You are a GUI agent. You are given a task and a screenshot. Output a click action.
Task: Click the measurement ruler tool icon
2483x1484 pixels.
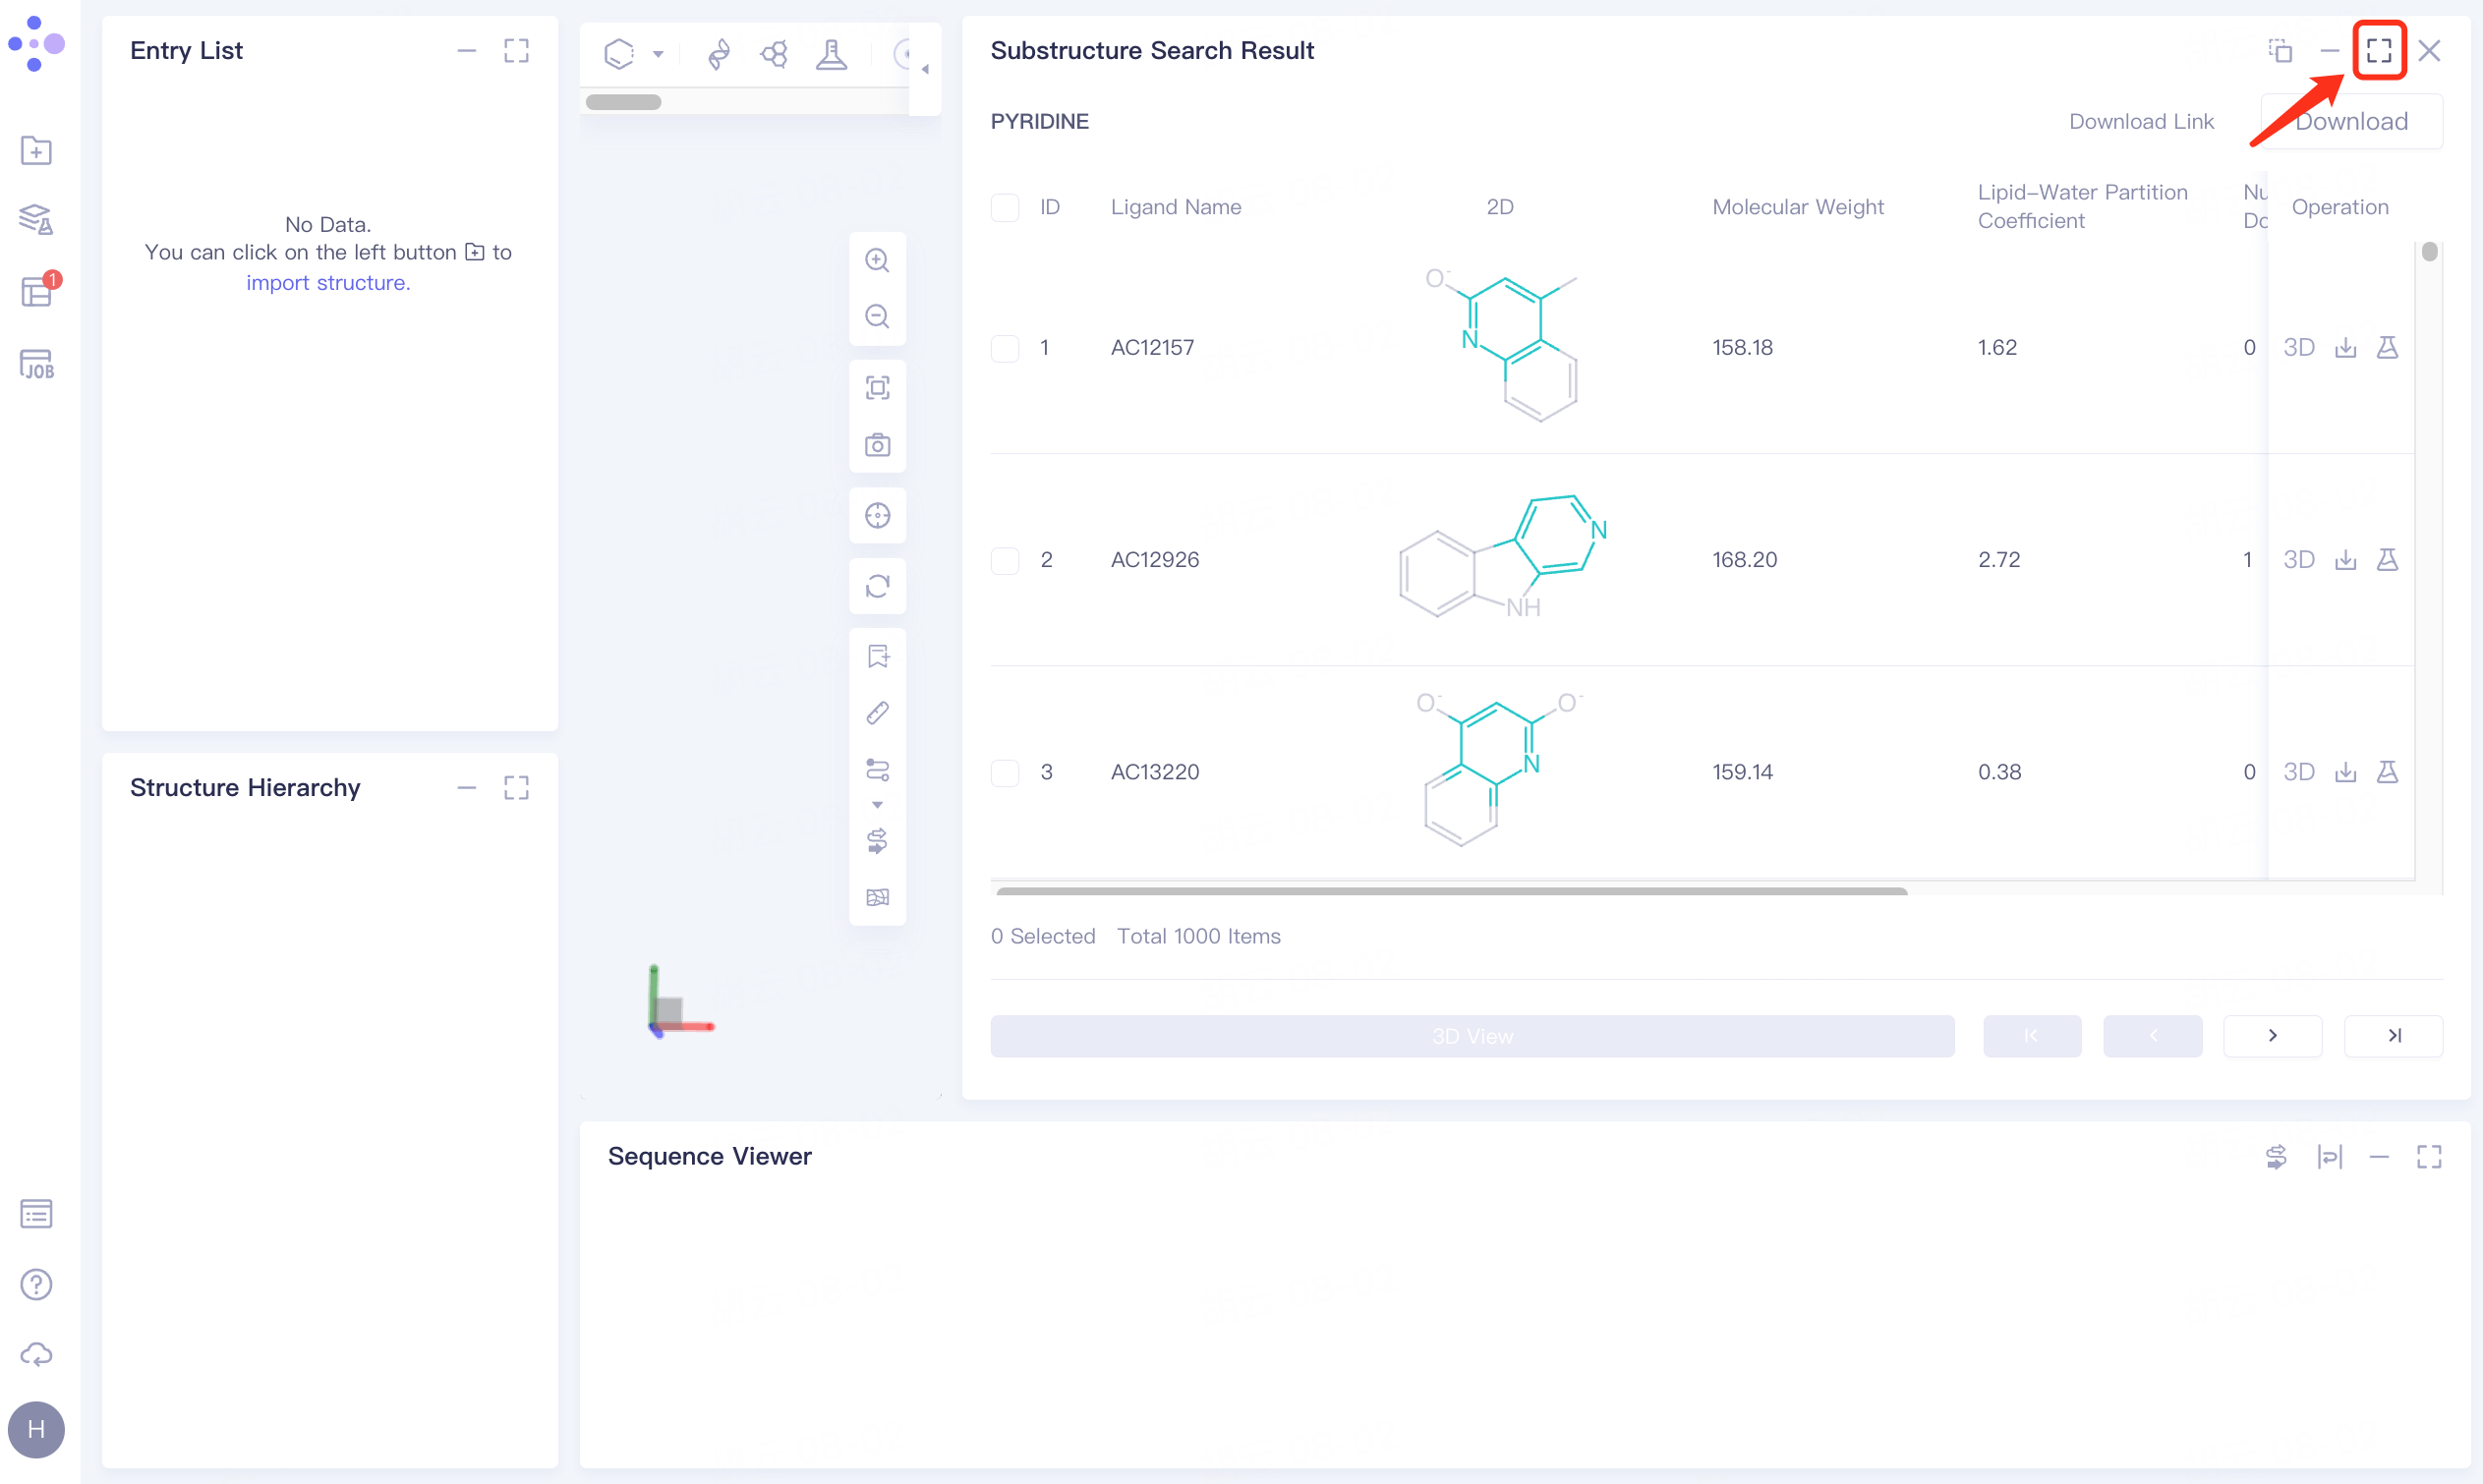coord(877,713)
